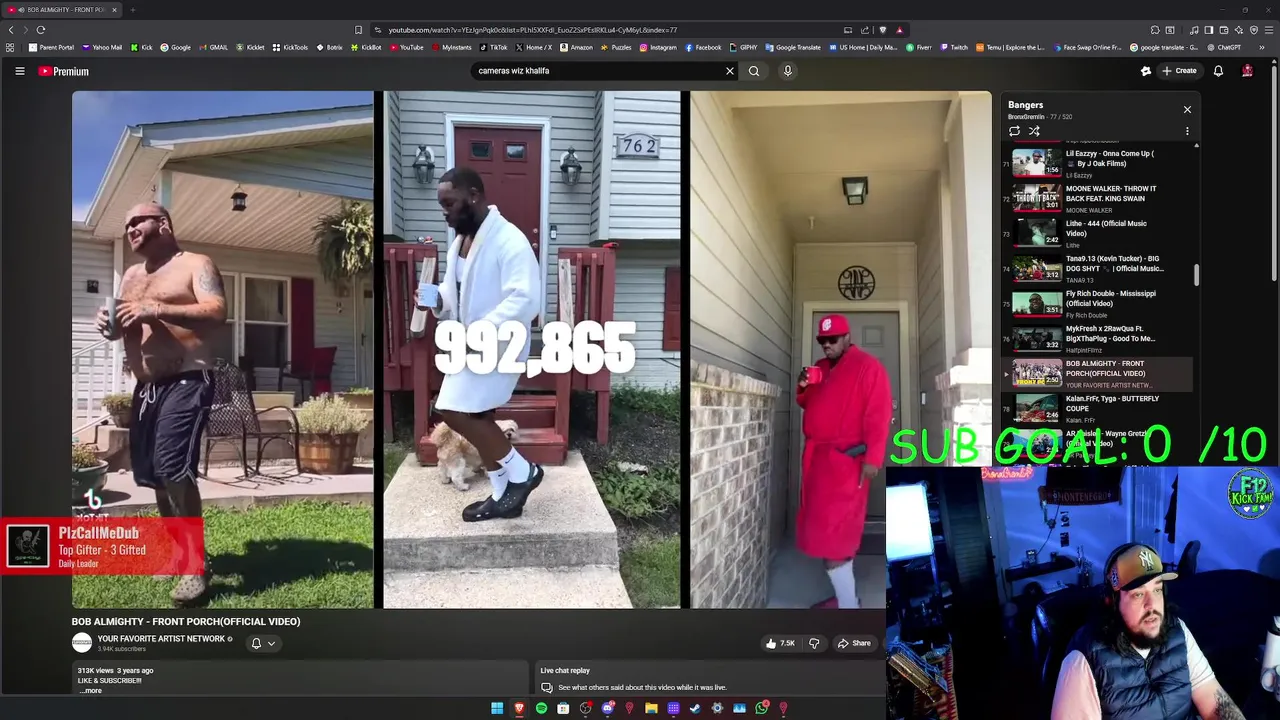
Task: Open Spotify from taskbar
Action: click(x=541, y=708)
